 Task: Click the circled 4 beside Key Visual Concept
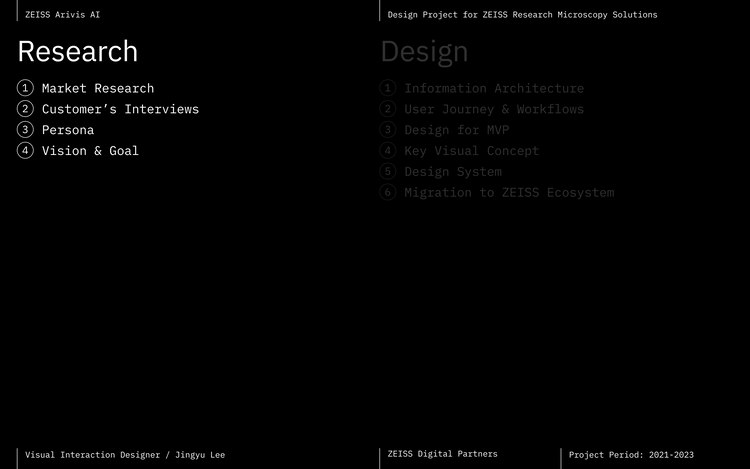(x=388, y=151)
